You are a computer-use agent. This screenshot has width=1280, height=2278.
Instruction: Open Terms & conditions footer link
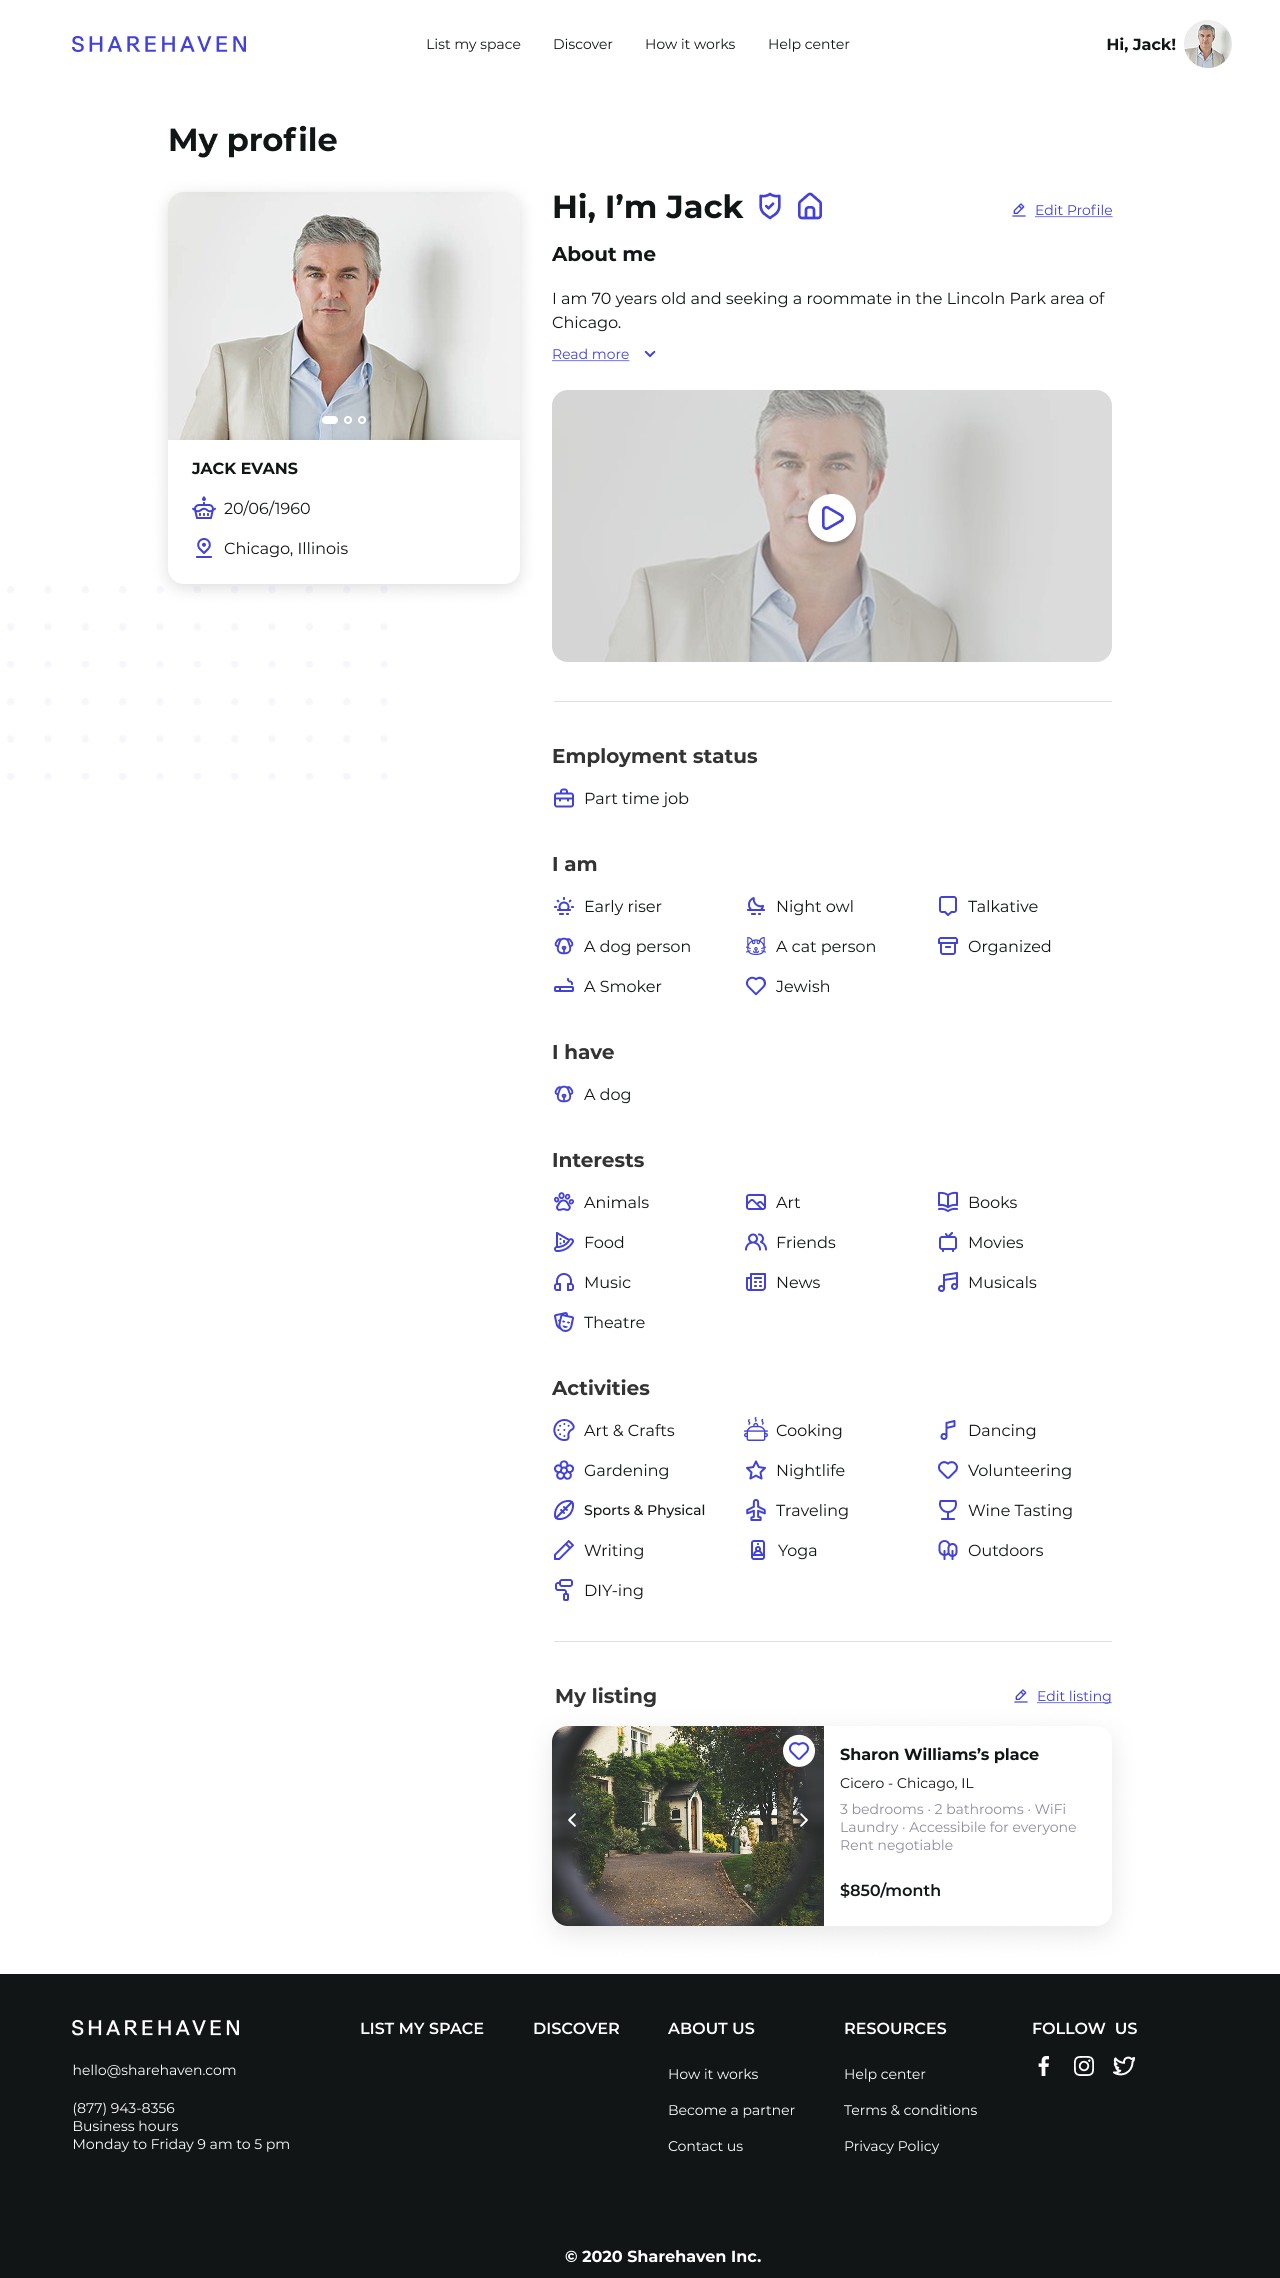click(x=910, y=2110)
